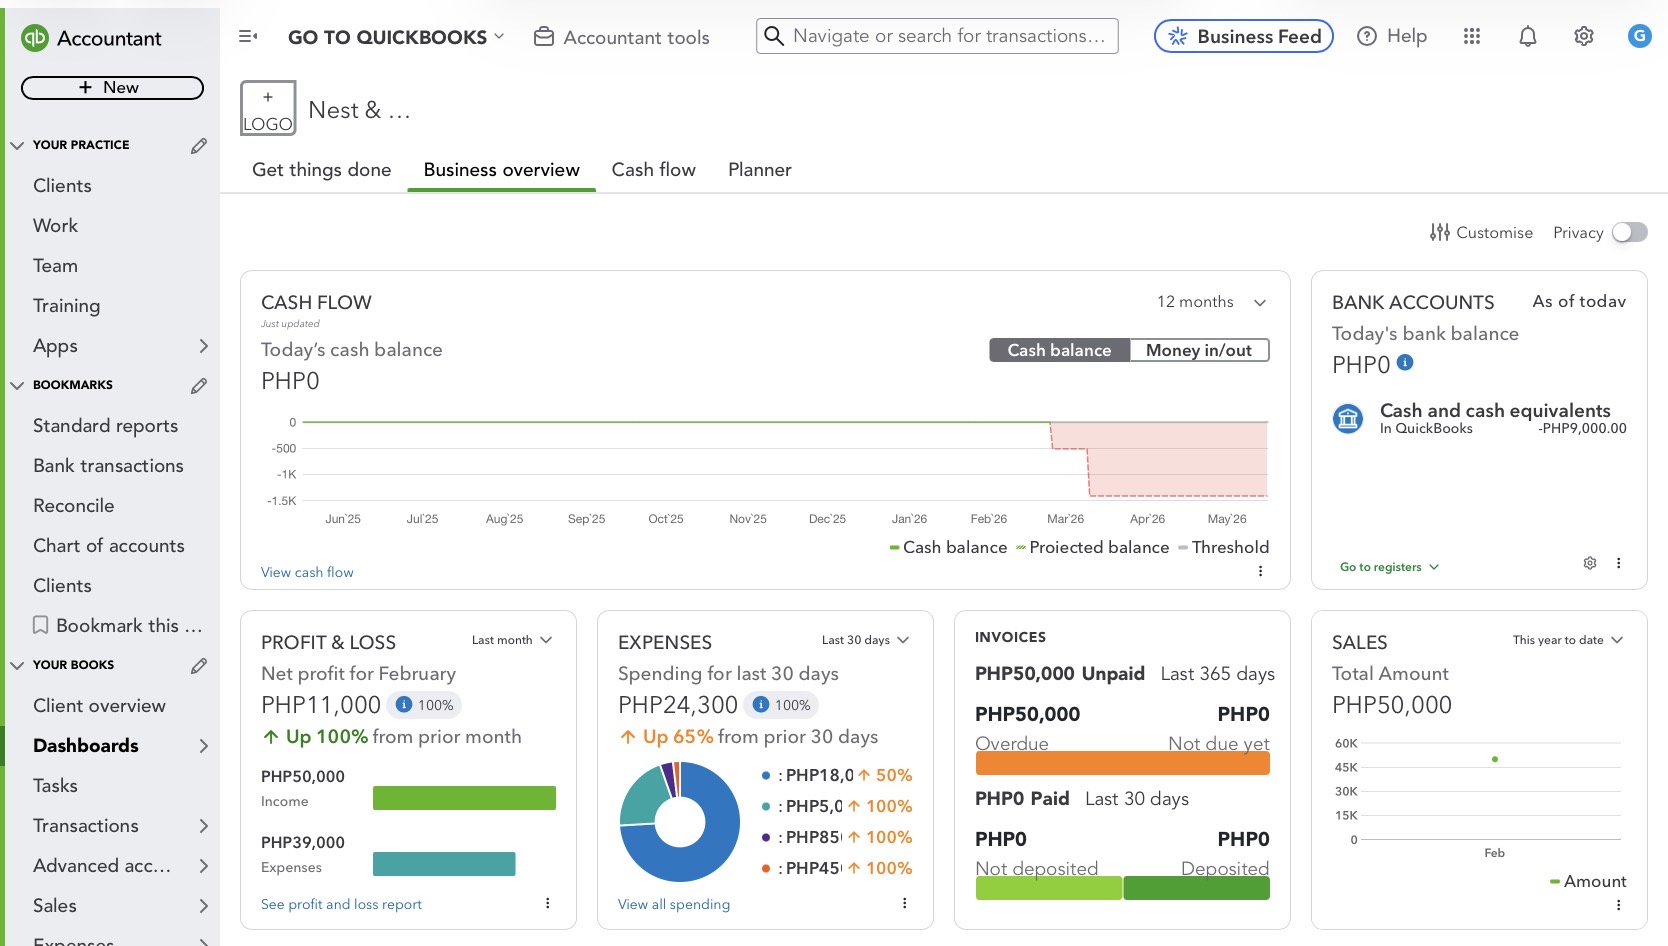Toggle the Privacy switch
This screenshot has width=1668, height=946.
tap(1629, 232)
